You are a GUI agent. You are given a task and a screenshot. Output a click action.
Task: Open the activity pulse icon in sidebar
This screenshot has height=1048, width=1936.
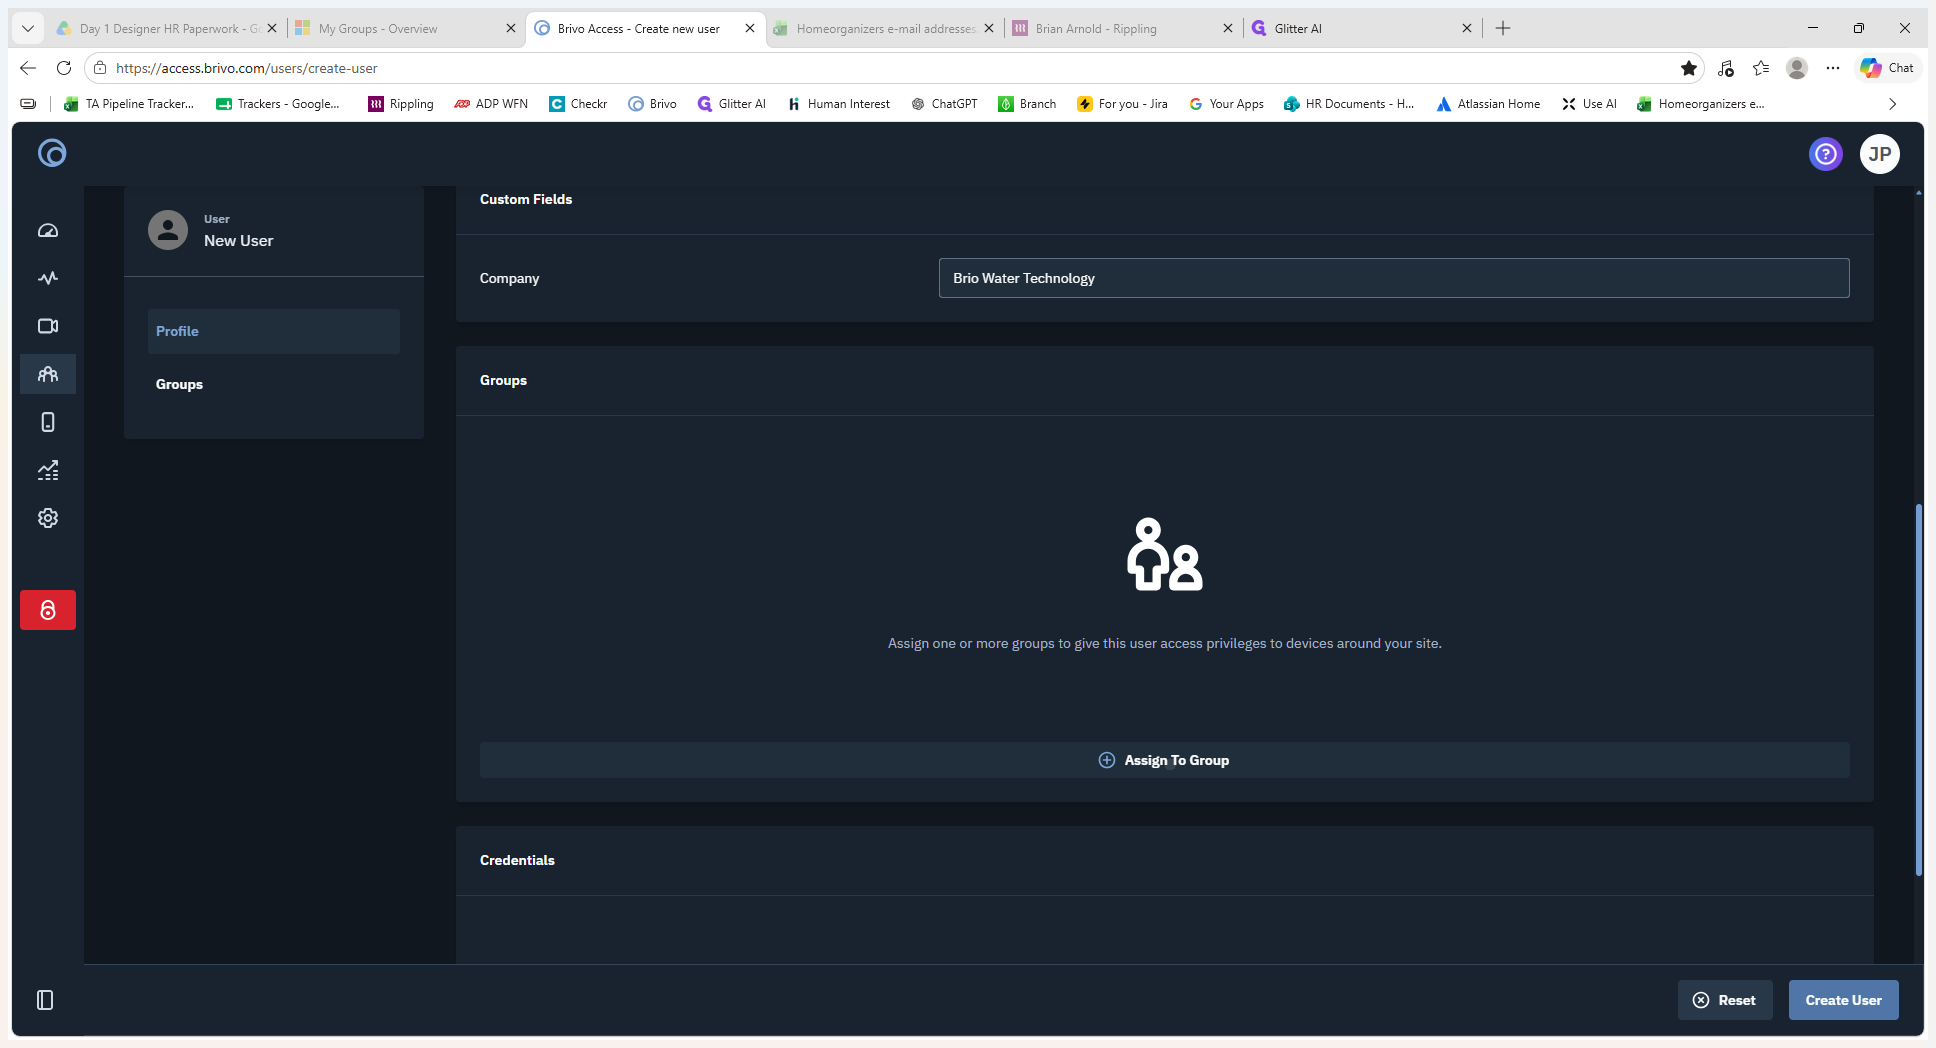(x=48, y=278)
